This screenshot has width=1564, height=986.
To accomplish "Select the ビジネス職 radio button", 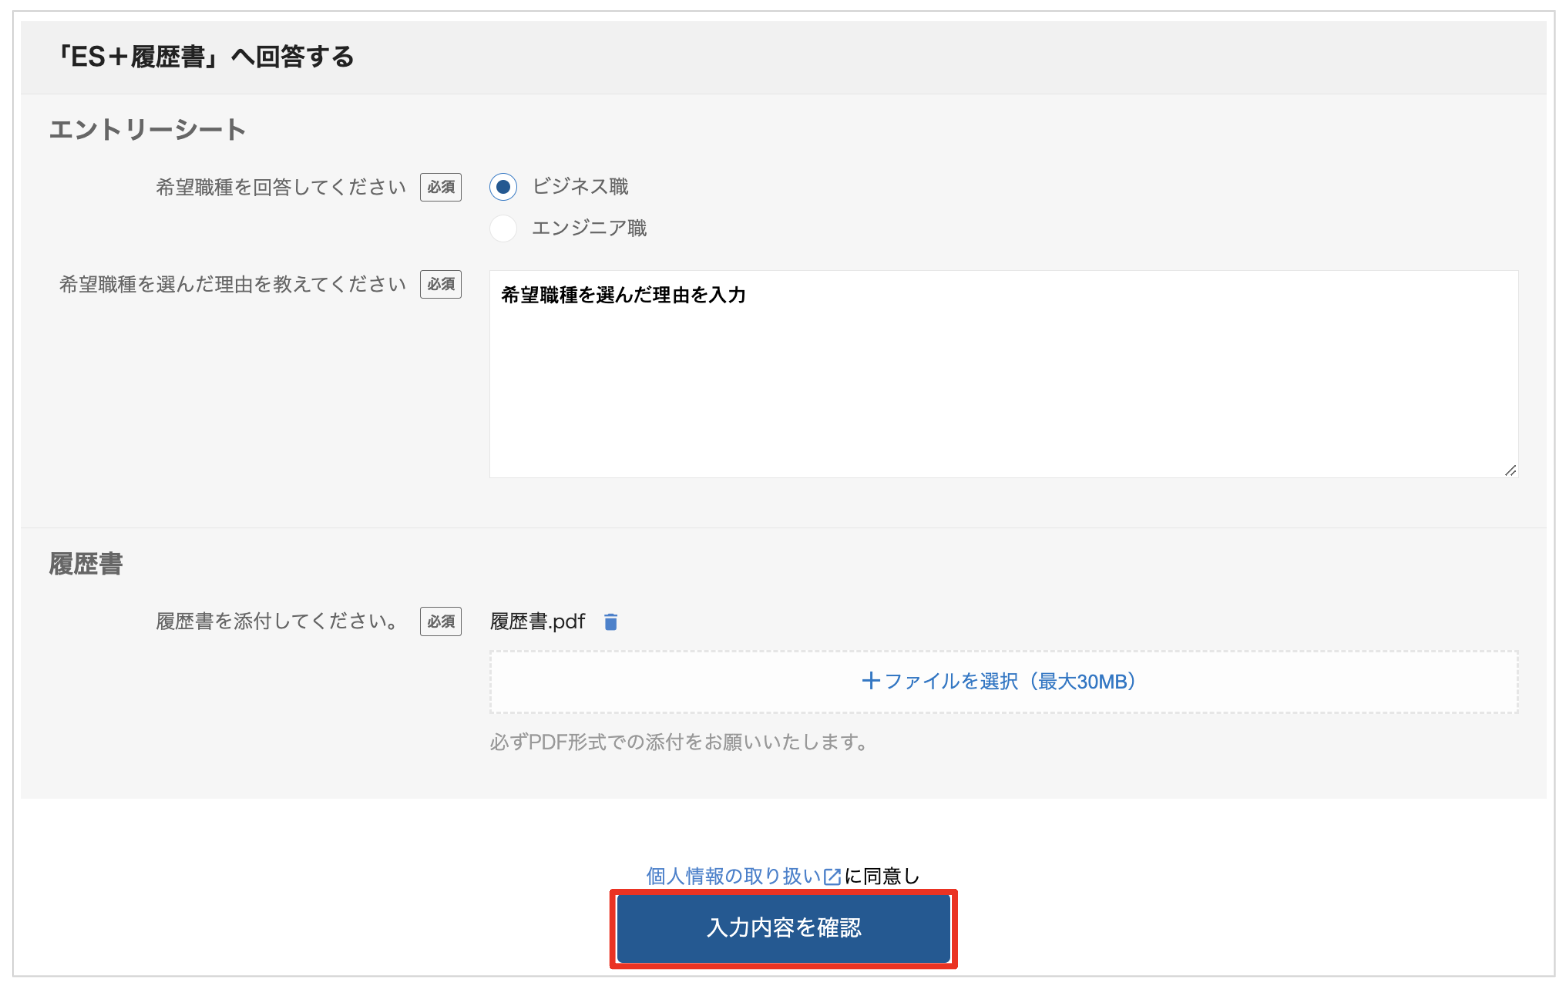I will point(503,187).
